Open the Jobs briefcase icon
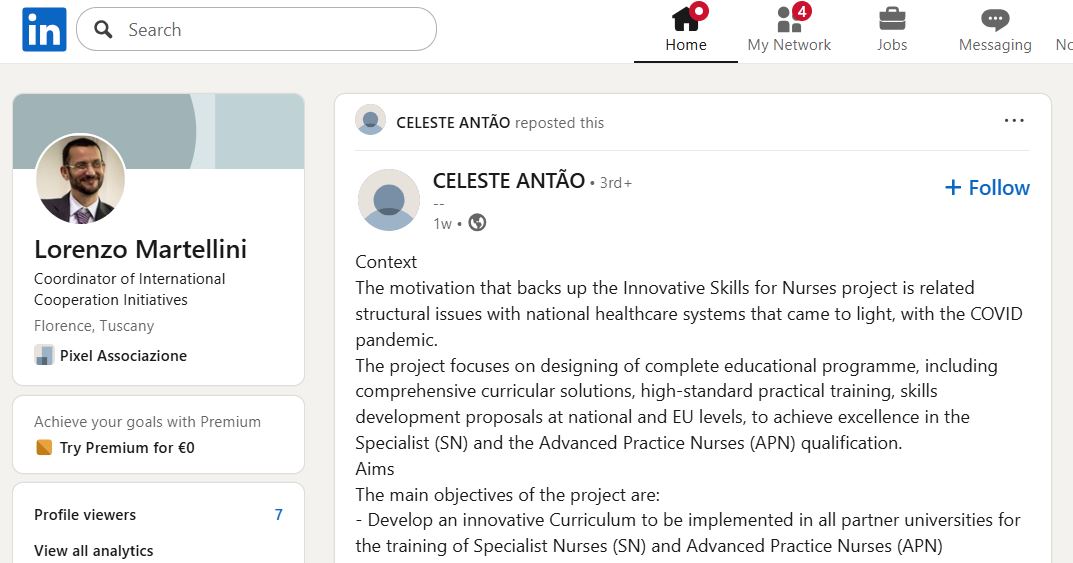 (892, 19)
